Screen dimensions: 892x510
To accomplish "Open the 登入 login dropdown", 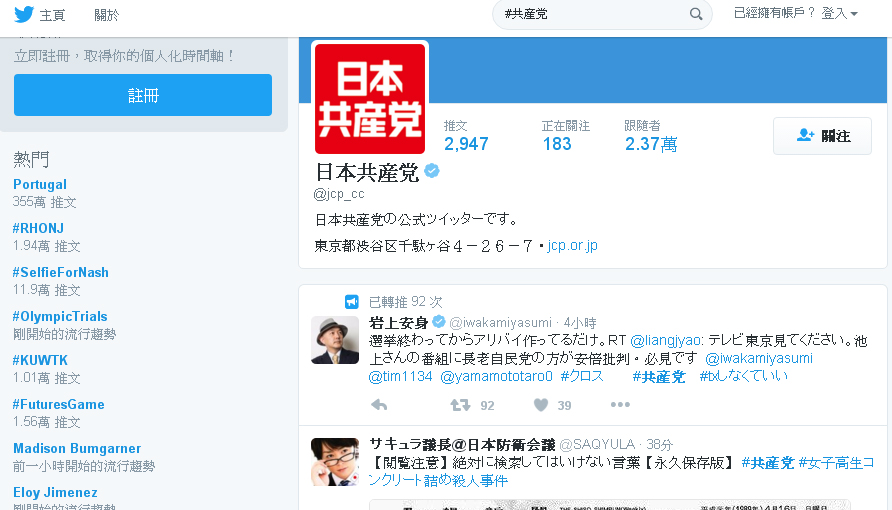I will tap(839, 13).
